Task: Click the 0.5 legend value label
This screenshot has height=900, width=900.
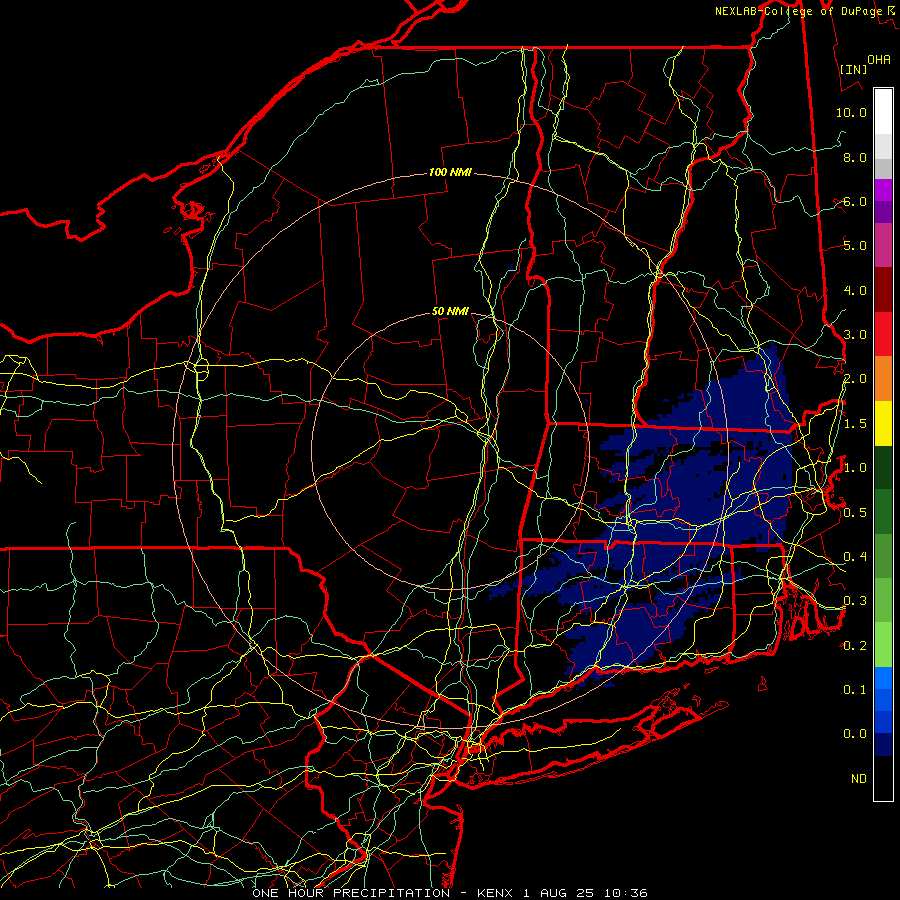Action: click(855, 512)
